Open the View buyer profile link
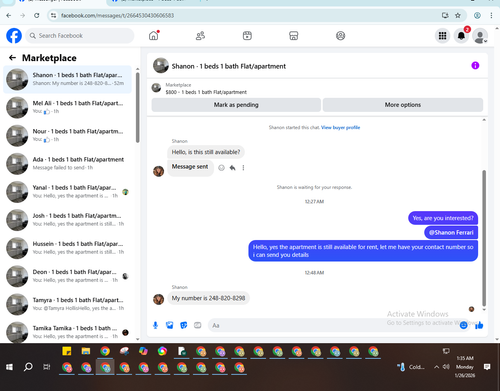This screenshot has width=500, height=391. pyautogui.click(x=340, y=127)
